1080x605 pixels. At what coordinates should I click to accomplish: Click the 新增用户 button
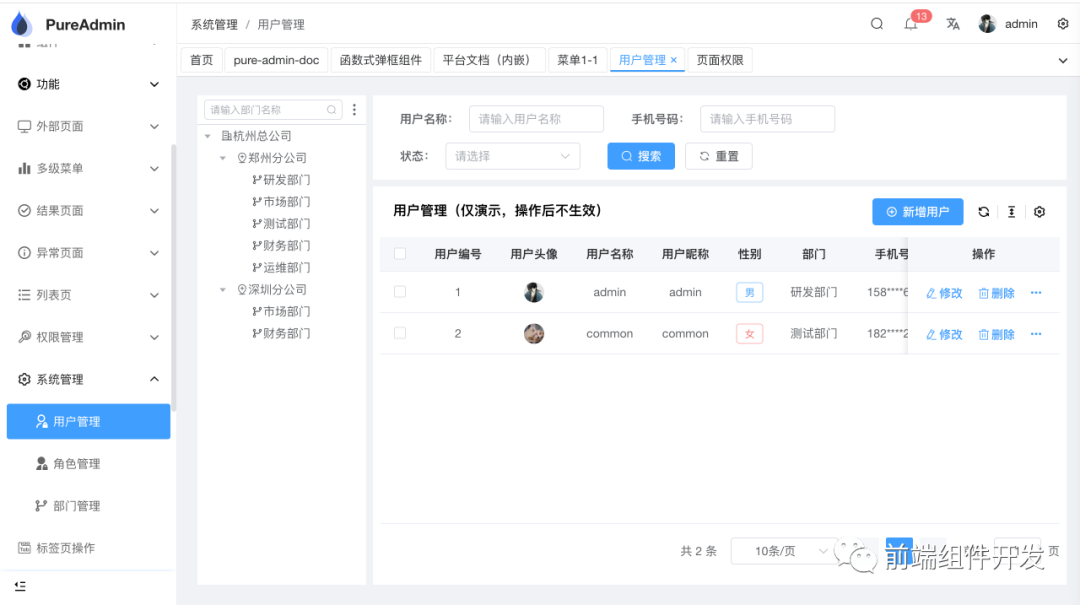pos(917,212)
